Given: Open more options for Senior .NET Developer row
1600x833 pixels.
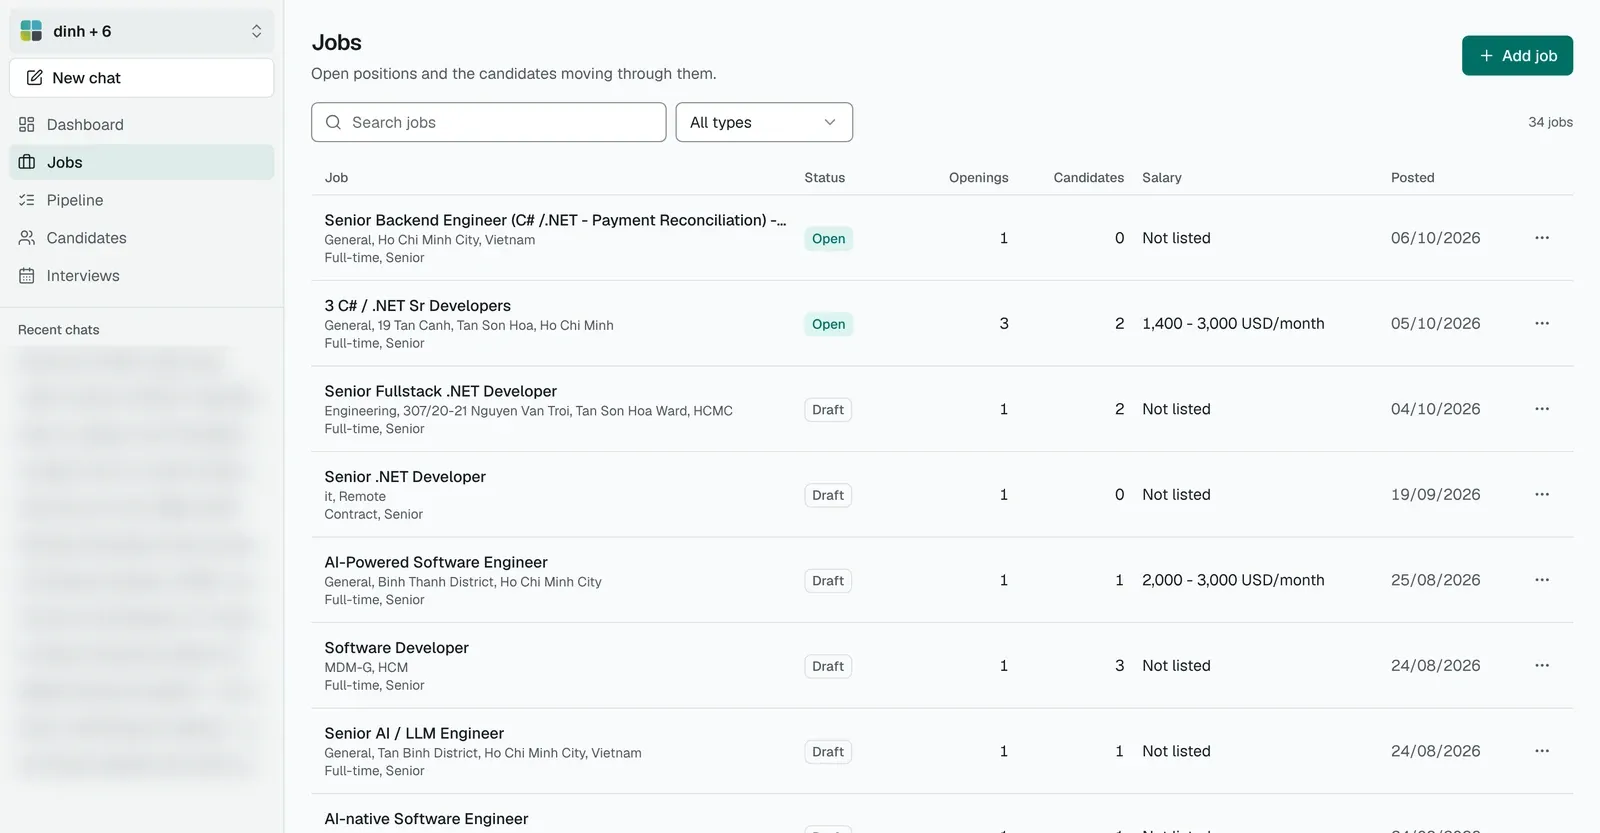Looking at the screenshot, I should pos(1542,495).
